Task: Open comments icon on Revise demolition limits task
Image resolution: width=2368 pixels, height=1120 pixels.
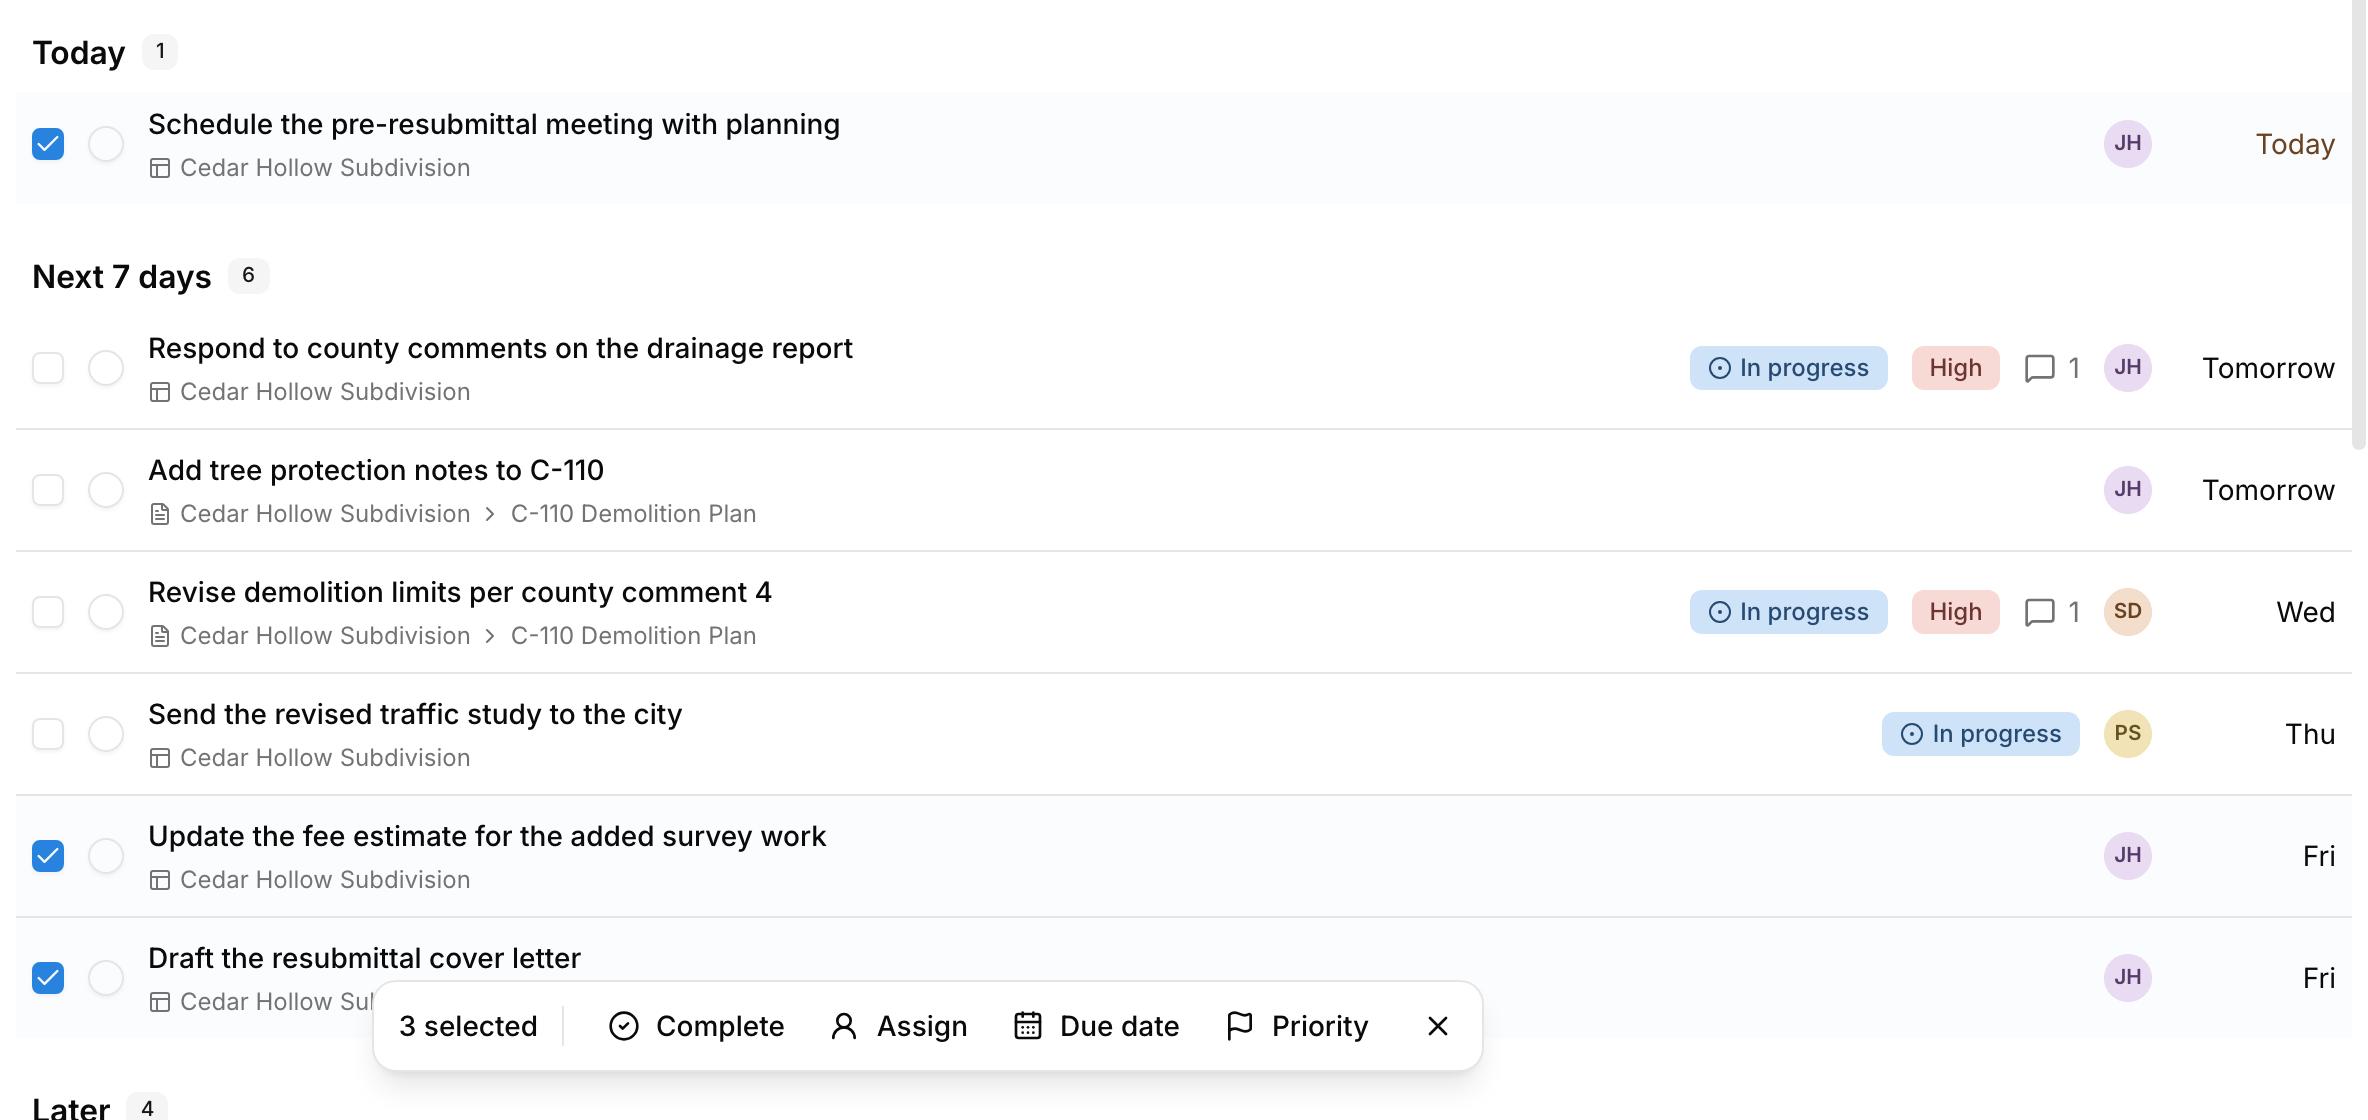Action: (2052, 612)
